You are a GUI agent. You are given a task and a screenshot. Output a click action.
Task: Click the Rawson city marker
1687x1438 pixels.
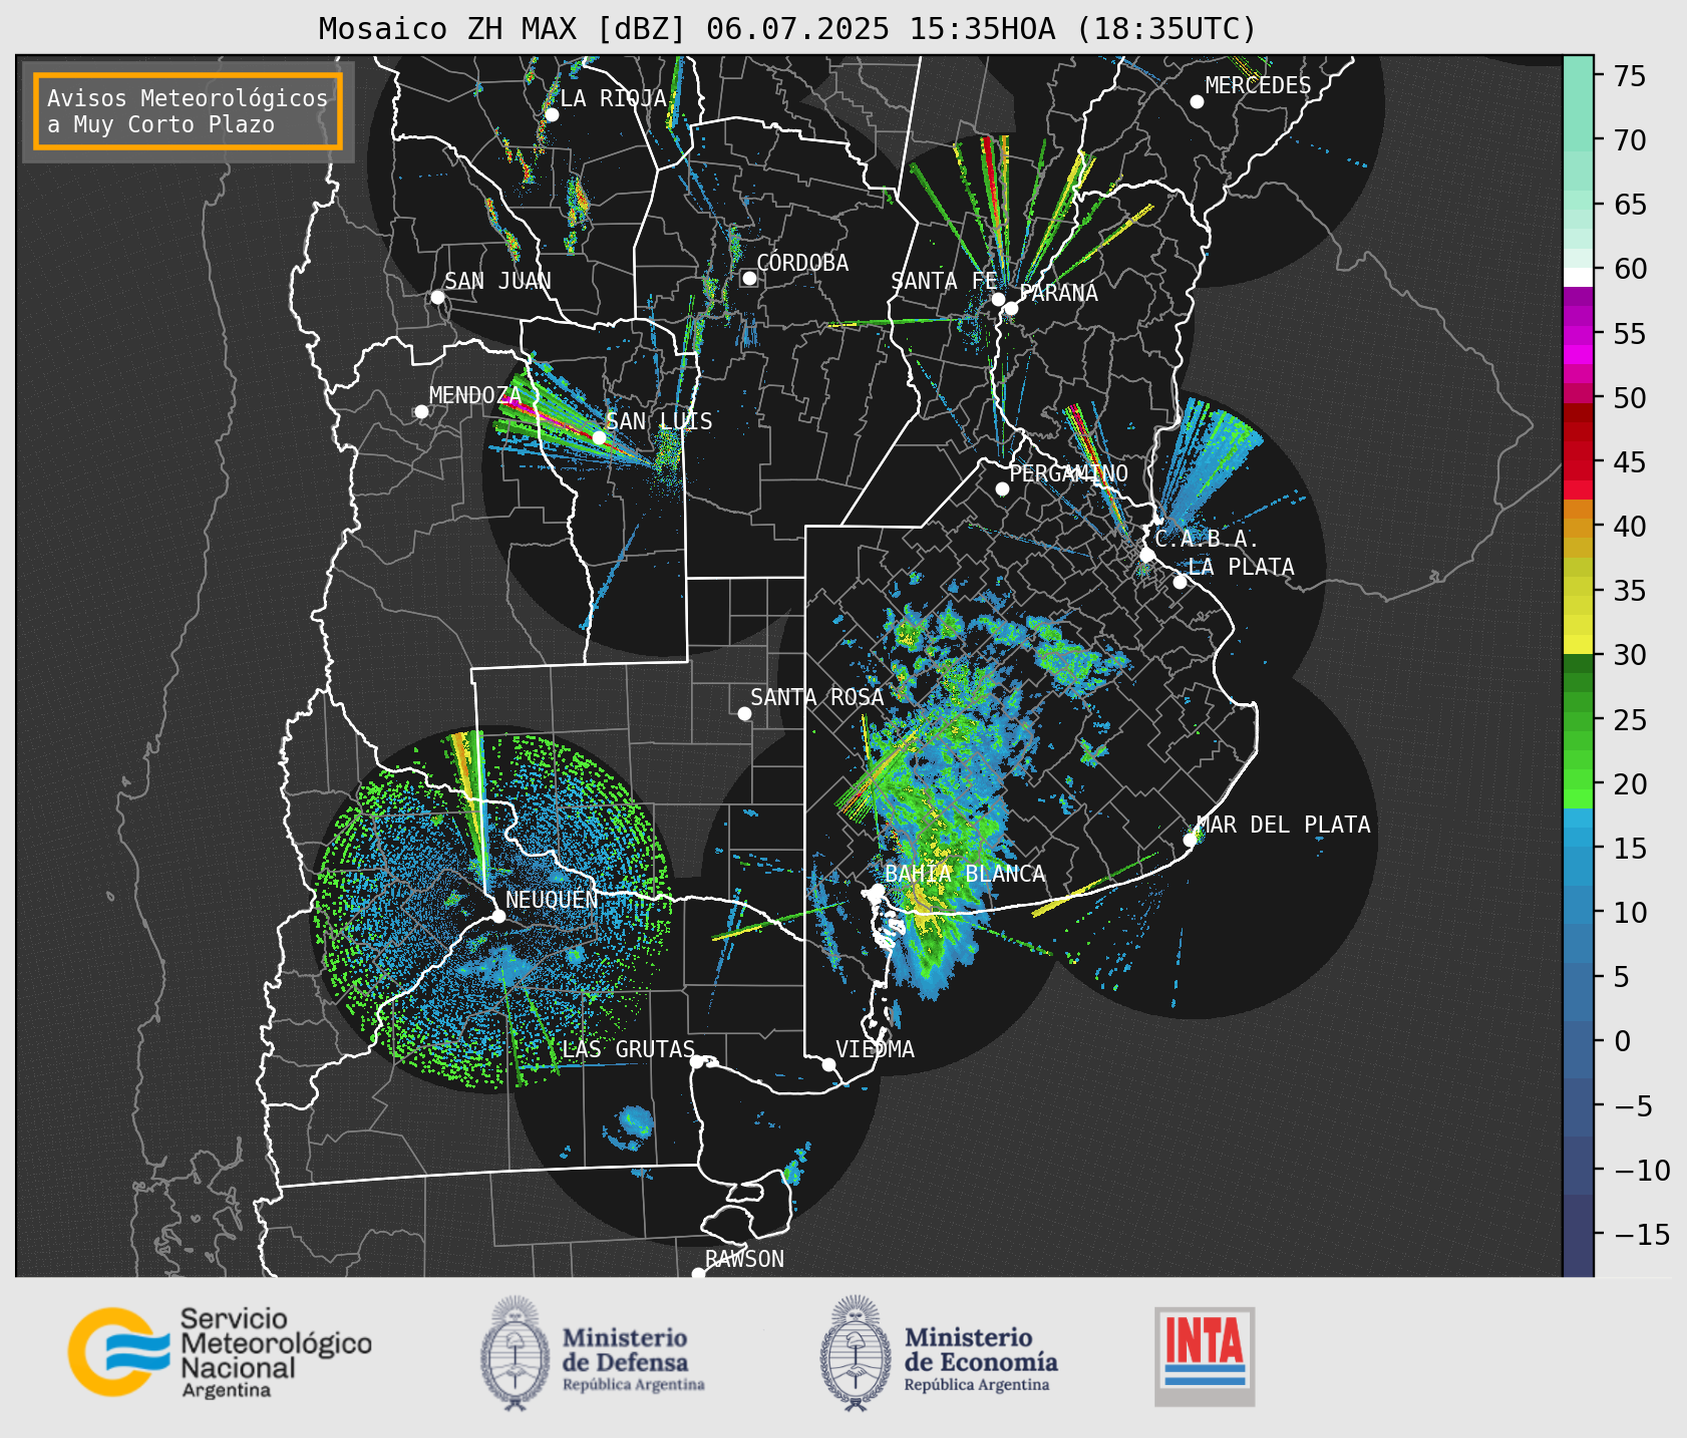coord(698,1273)
